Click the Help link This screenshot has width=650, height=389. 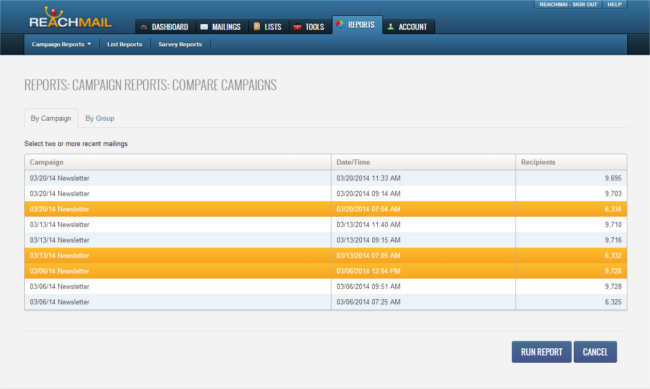click(614, 5)
